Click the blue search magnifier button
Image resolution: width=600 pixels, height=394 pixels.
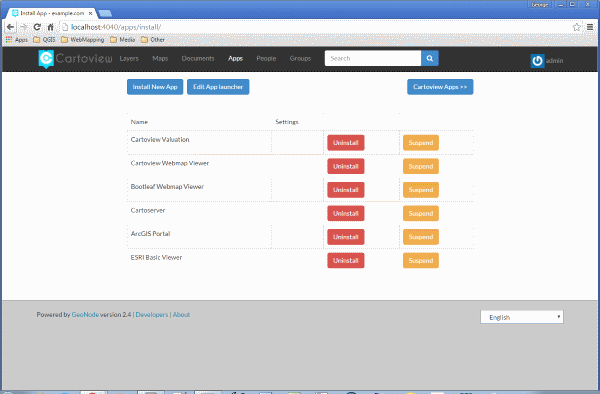tap(430, 58)
